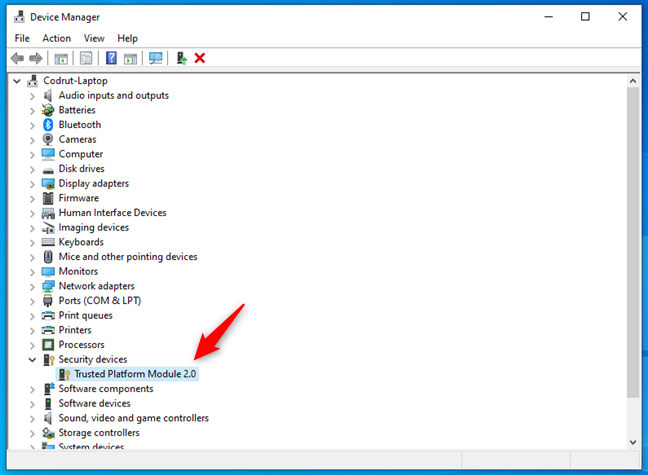Screen dimensions: 648x475
Task: Click the Back arrow toolbar icon
Action: (17, 58)
